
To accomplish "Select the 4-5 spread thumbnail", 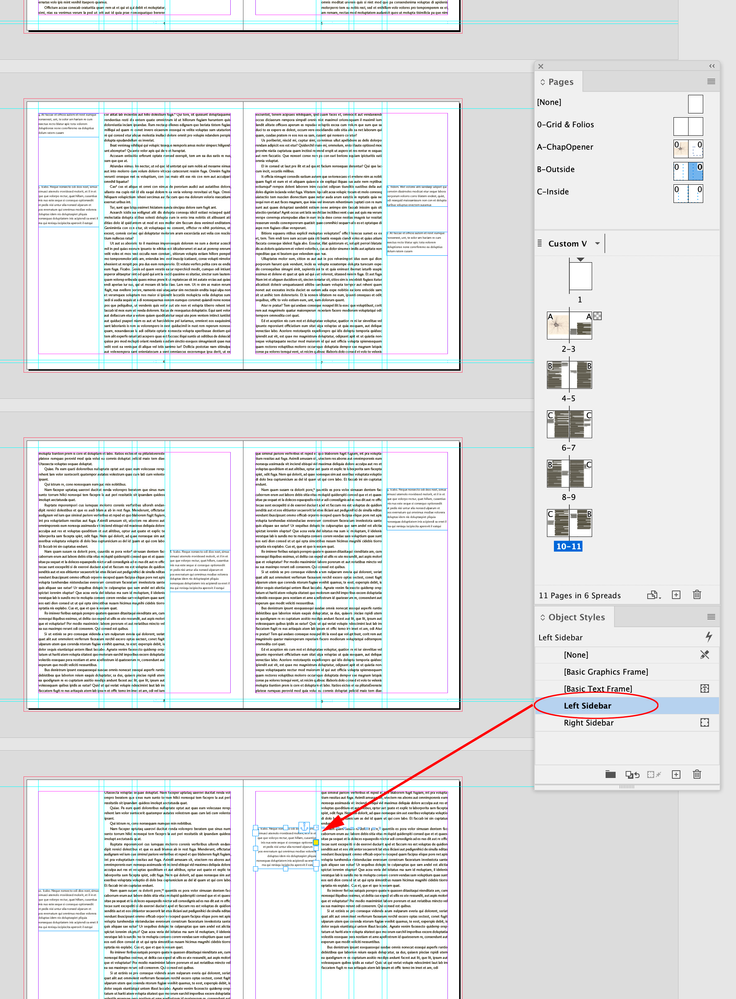I will 569,375.
